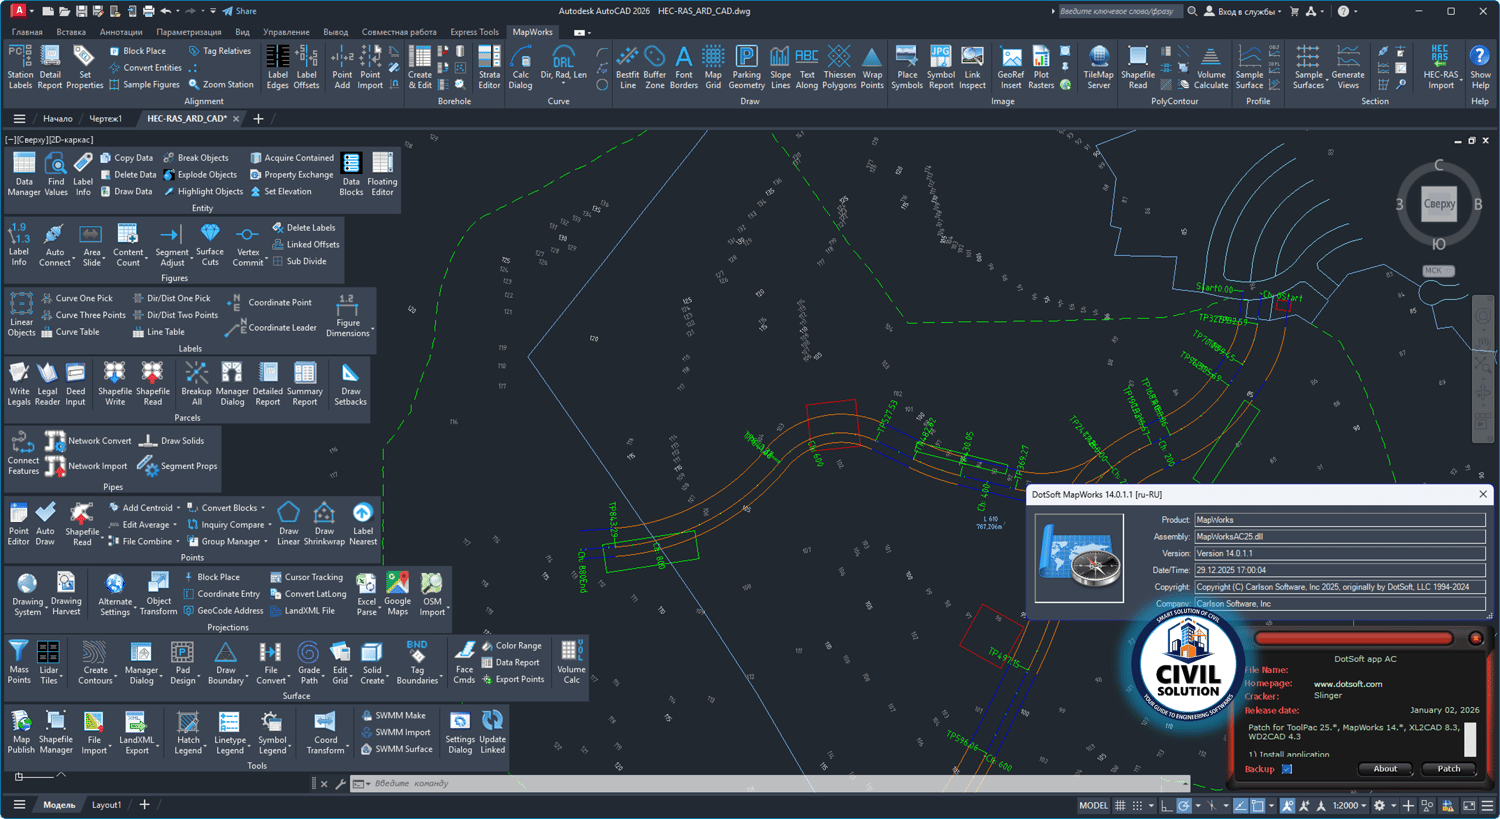Toggle the Backup checkbox in the patcher
The height and width of the screenshot is (819, 1500).
pyautogui.click(x=1287, y=769)
